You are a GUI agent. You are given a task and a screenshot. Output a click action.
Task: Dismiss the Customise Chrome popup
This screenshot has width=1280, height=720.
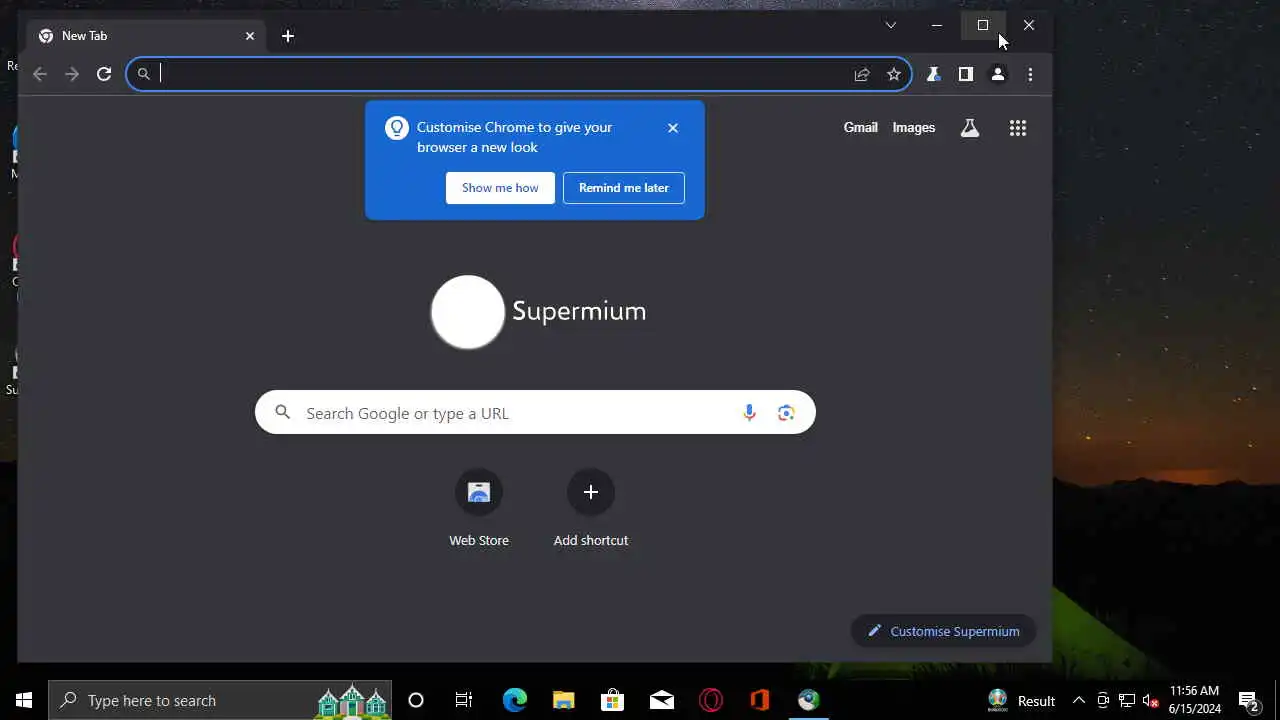point(673,128)
